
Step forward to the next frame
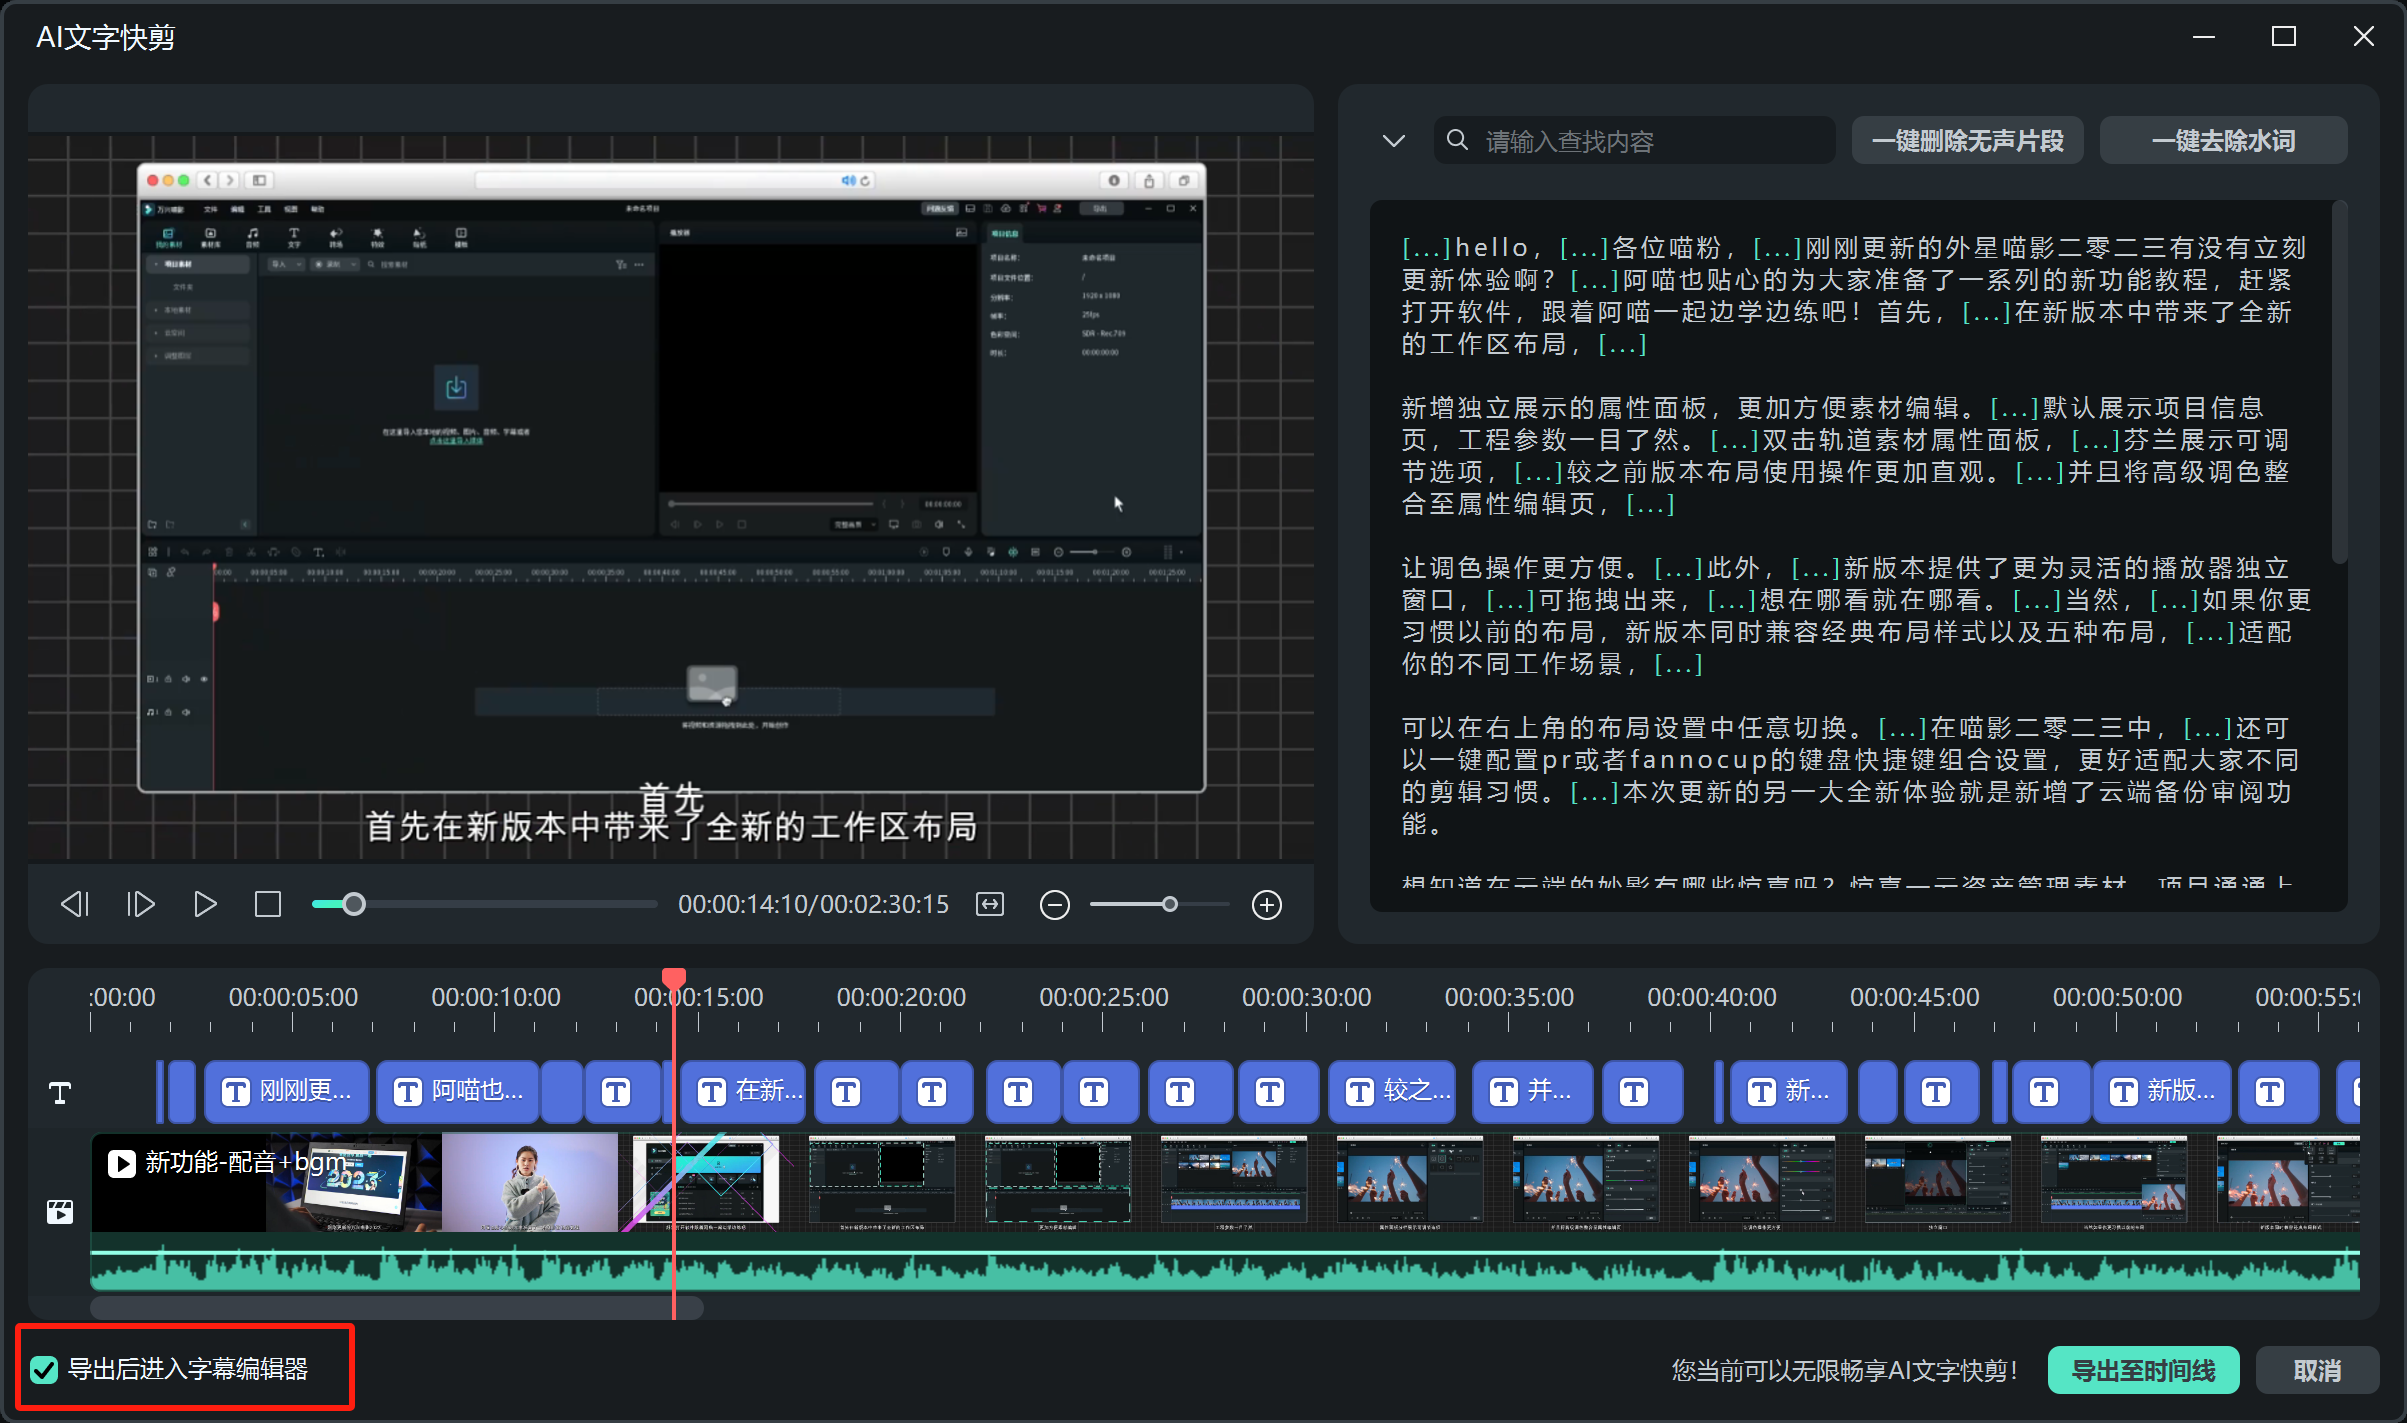click(141, 905)
